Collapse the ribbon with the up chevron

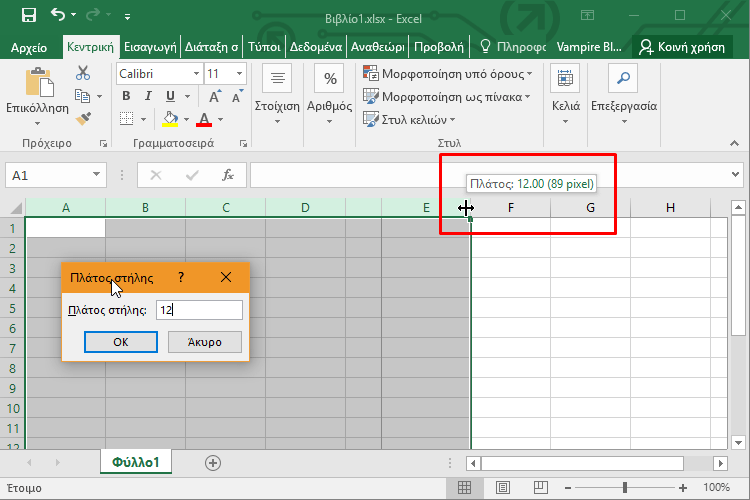734,143
